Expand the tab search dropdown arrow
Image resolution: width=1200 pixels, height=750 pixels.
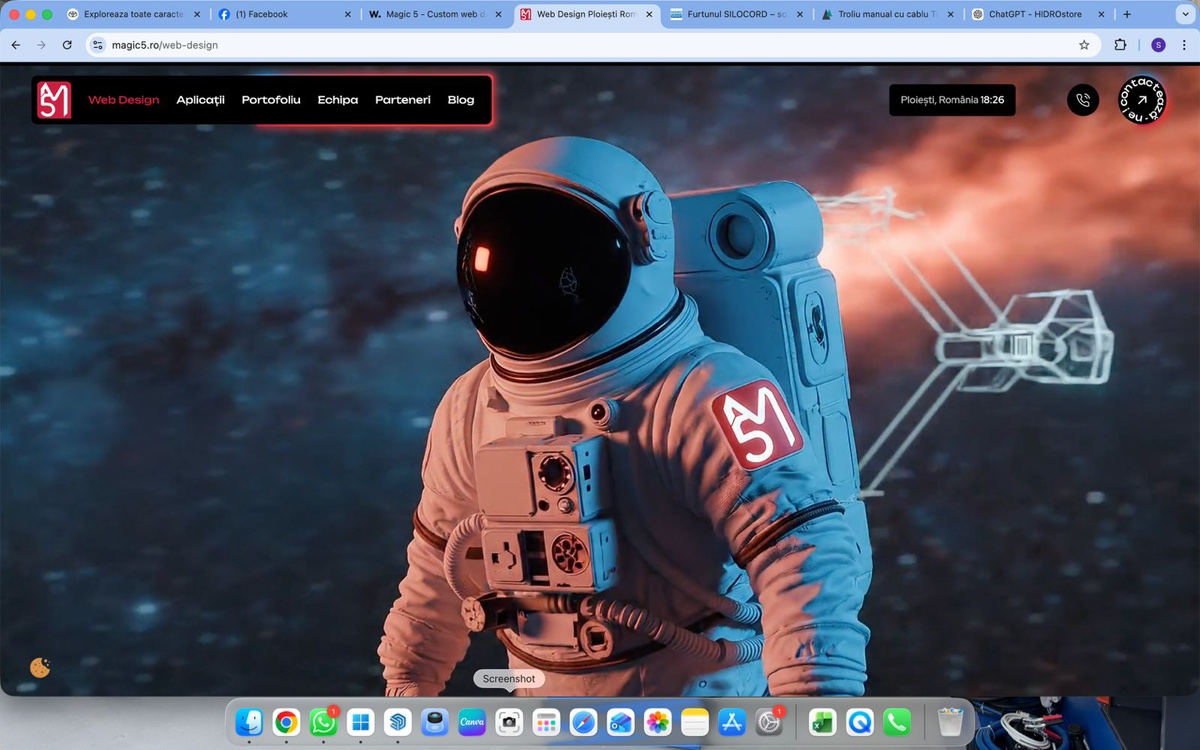pos(1184,15)
